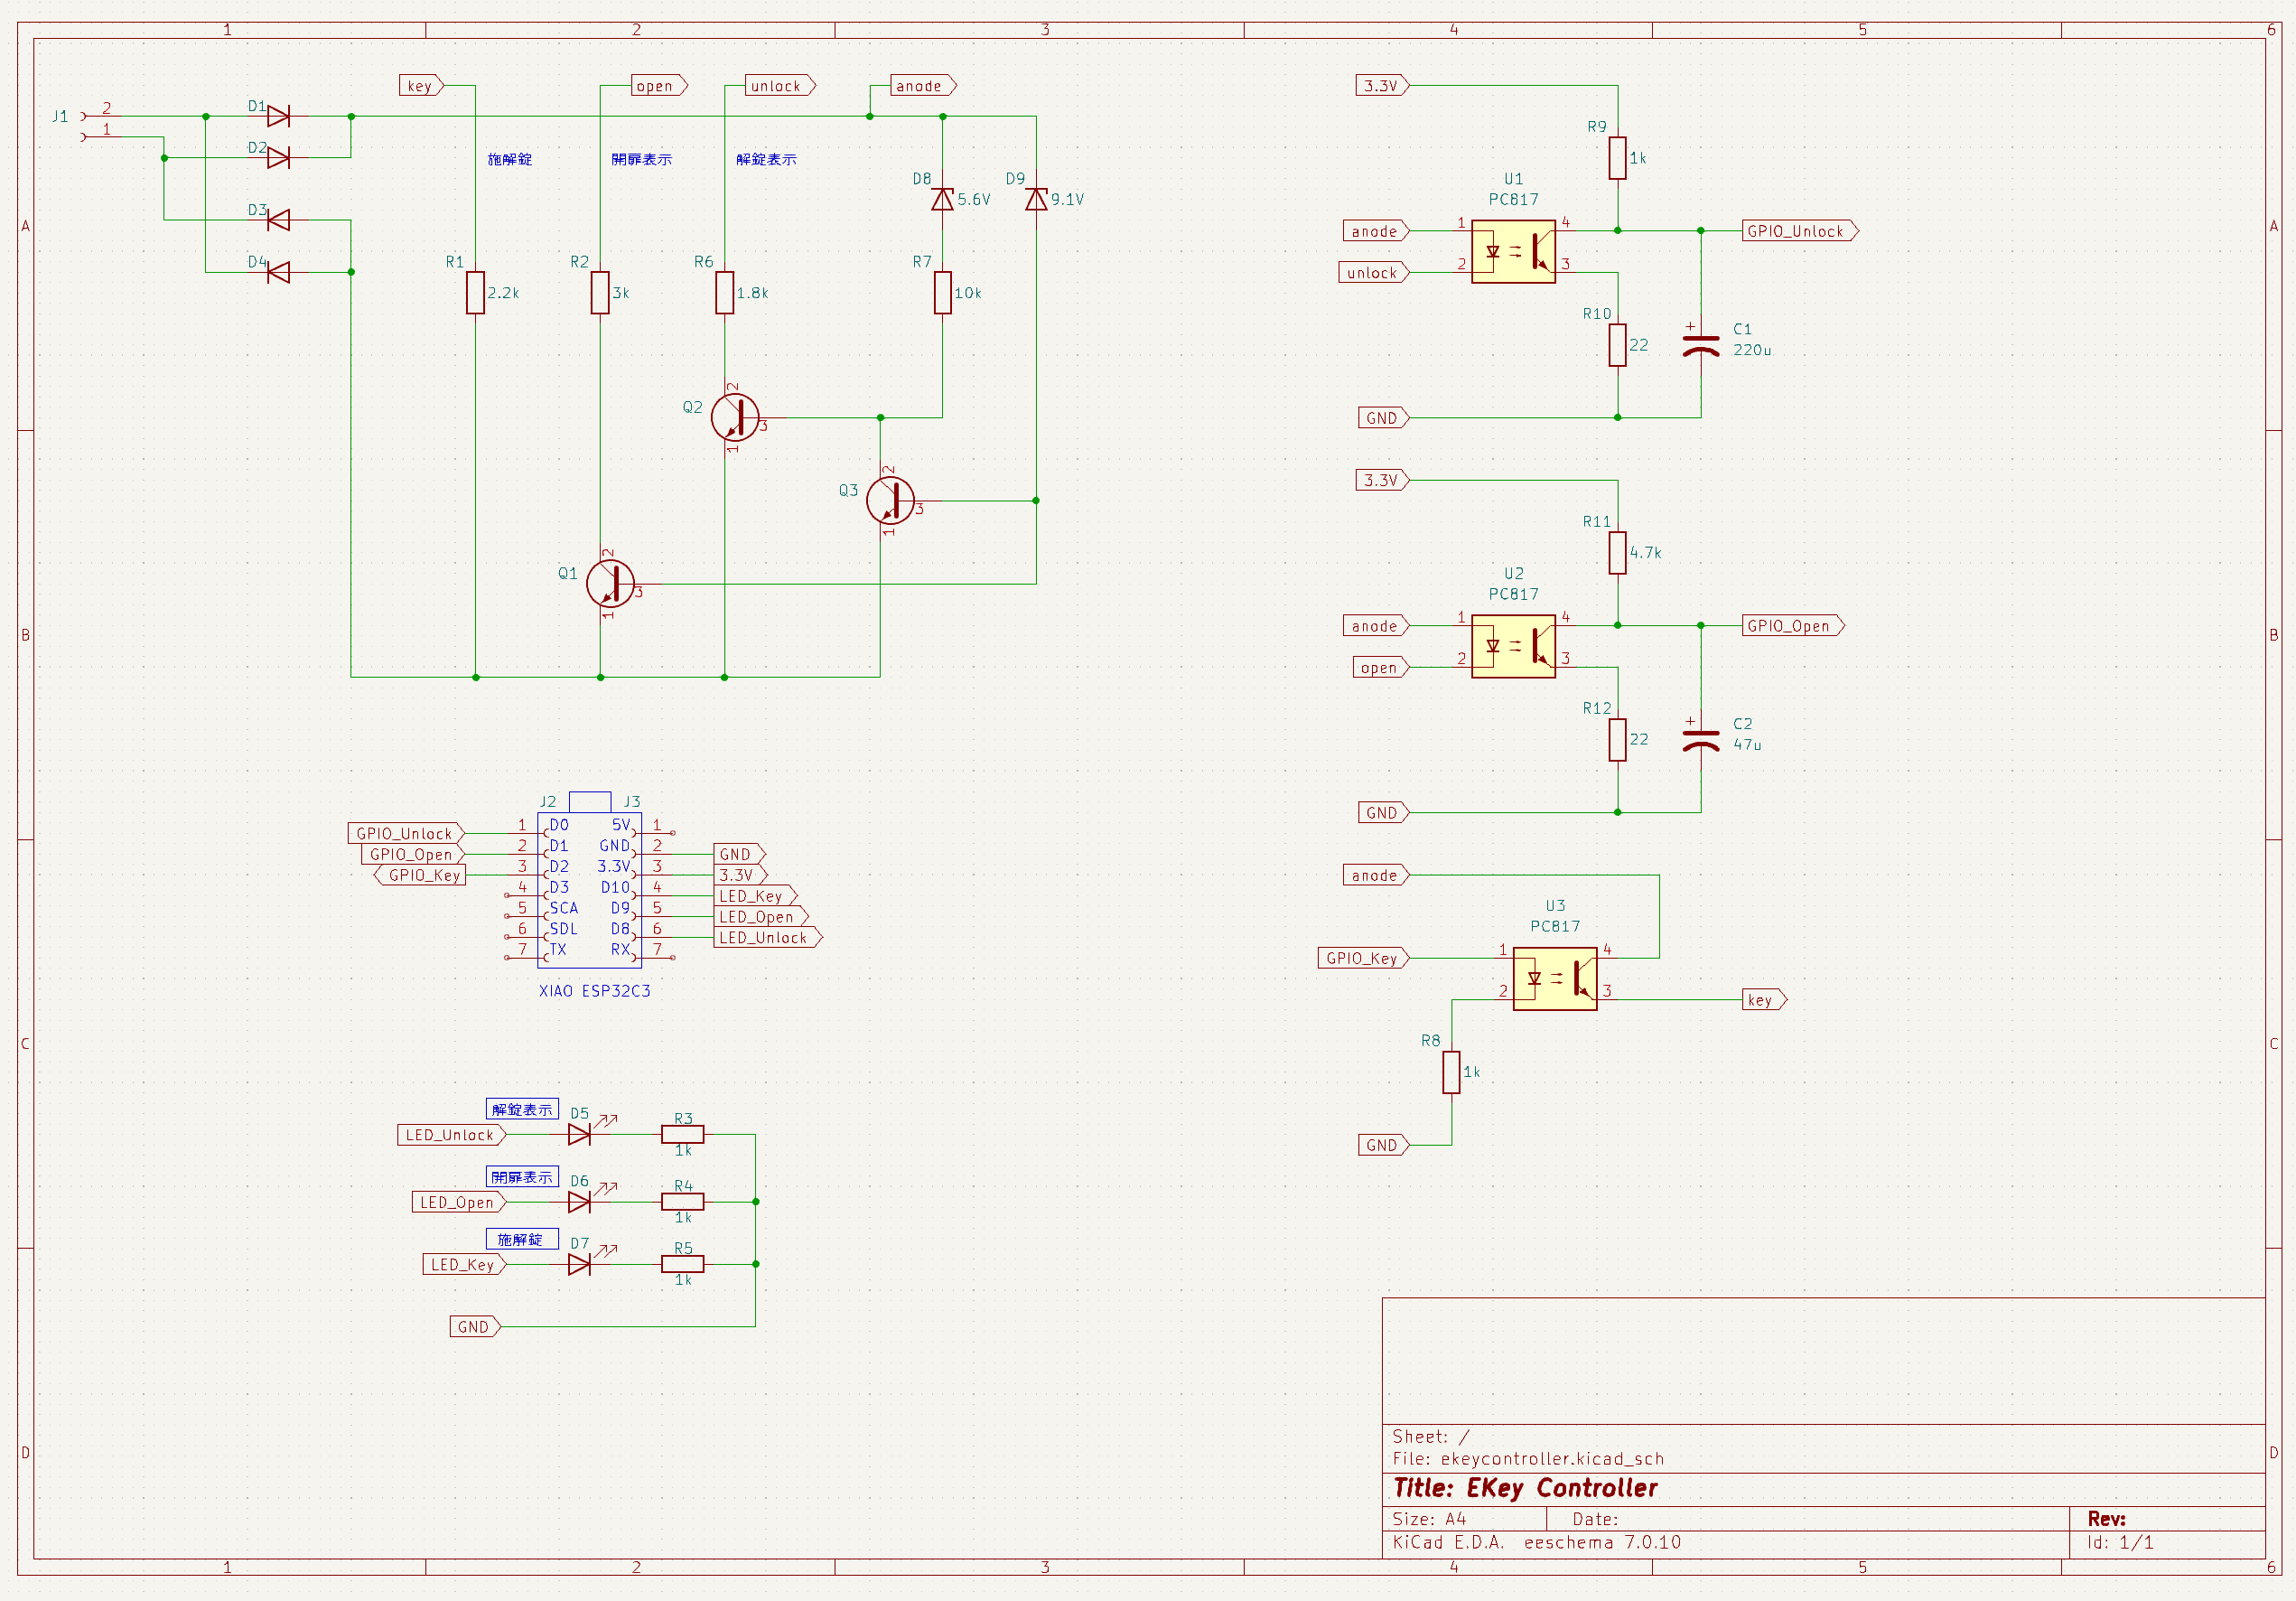Select the unlock label at top
The image size is (2296, 1601).
tap(779, 86)
